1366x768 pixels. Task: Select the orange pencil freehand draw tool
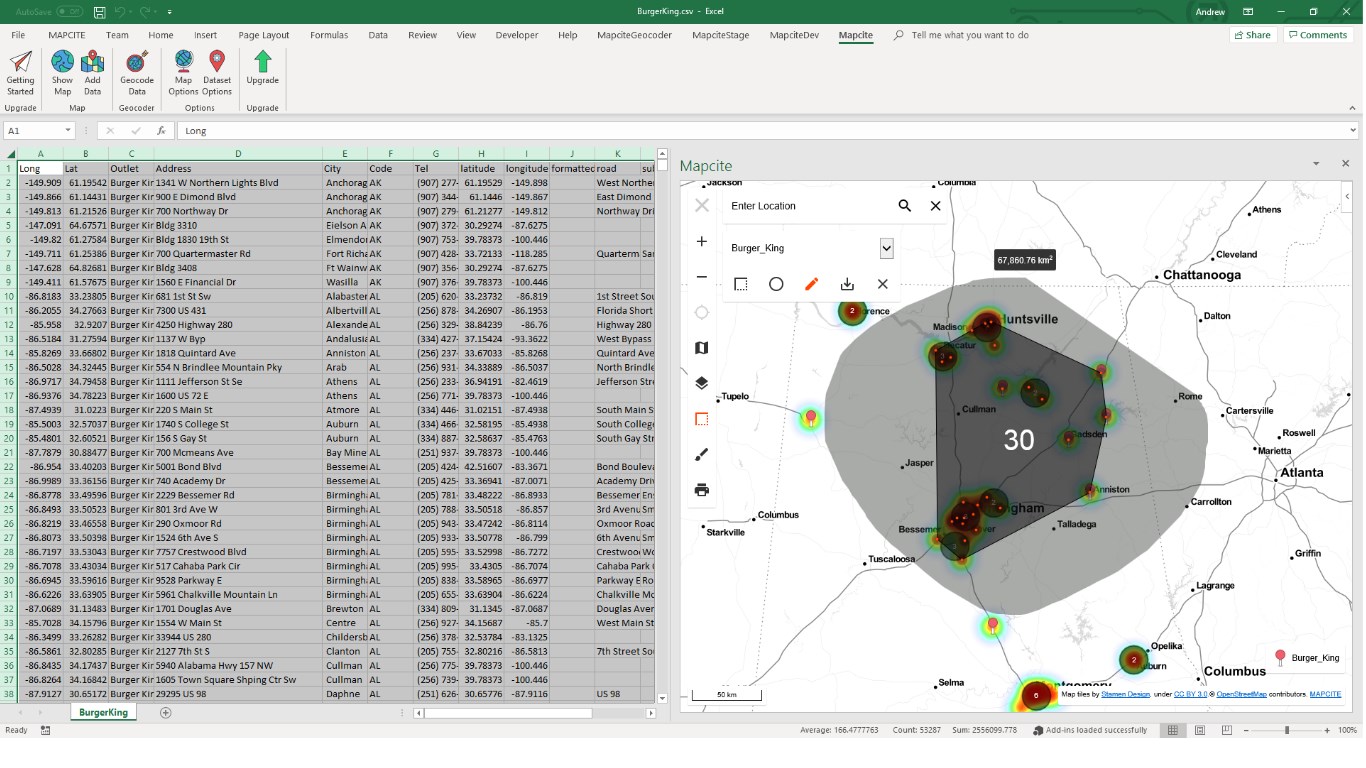point(811,284)
